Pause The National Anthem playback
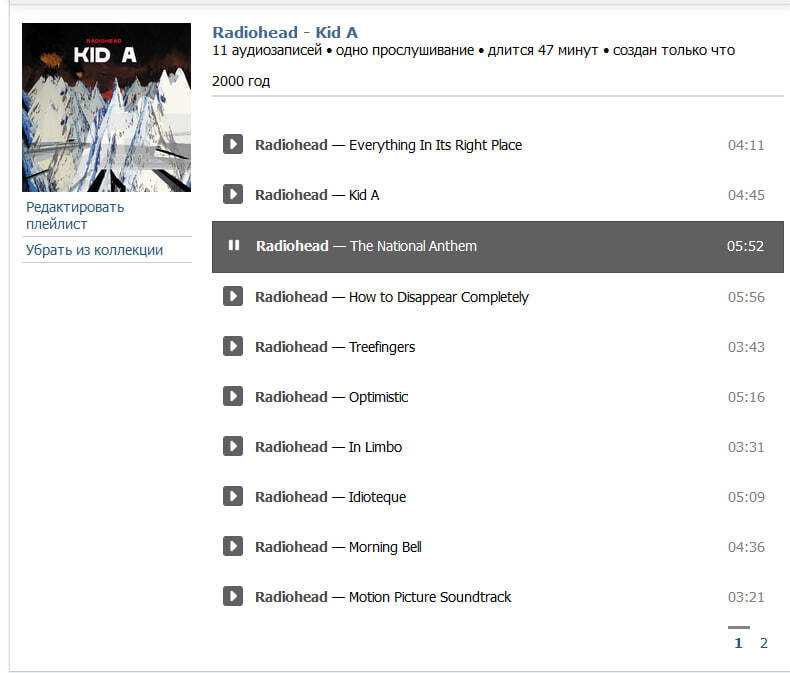 (234, 245)
